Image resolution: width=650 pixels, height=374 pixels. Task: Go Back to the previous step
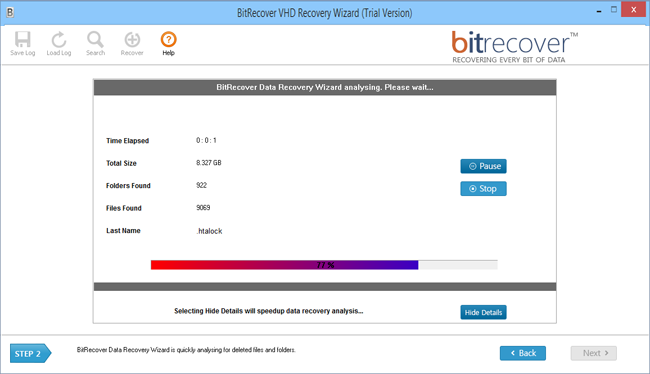point(523,353)
